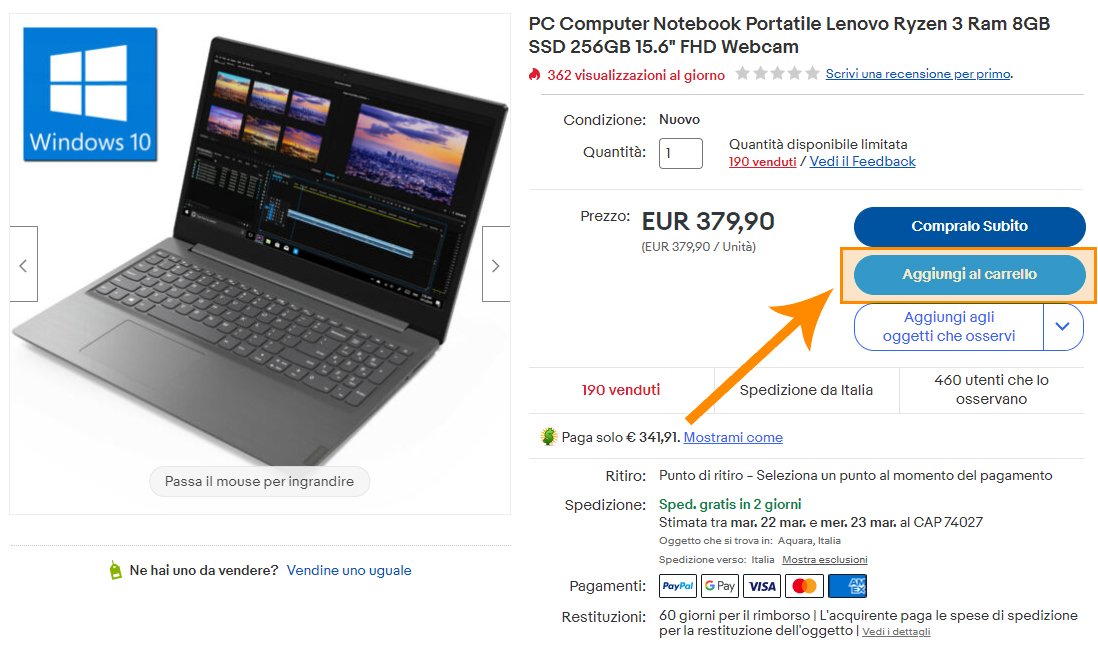Screen dimensions: 1098x671
Task: Click the Quantità input field
Action: pos(680,153)
